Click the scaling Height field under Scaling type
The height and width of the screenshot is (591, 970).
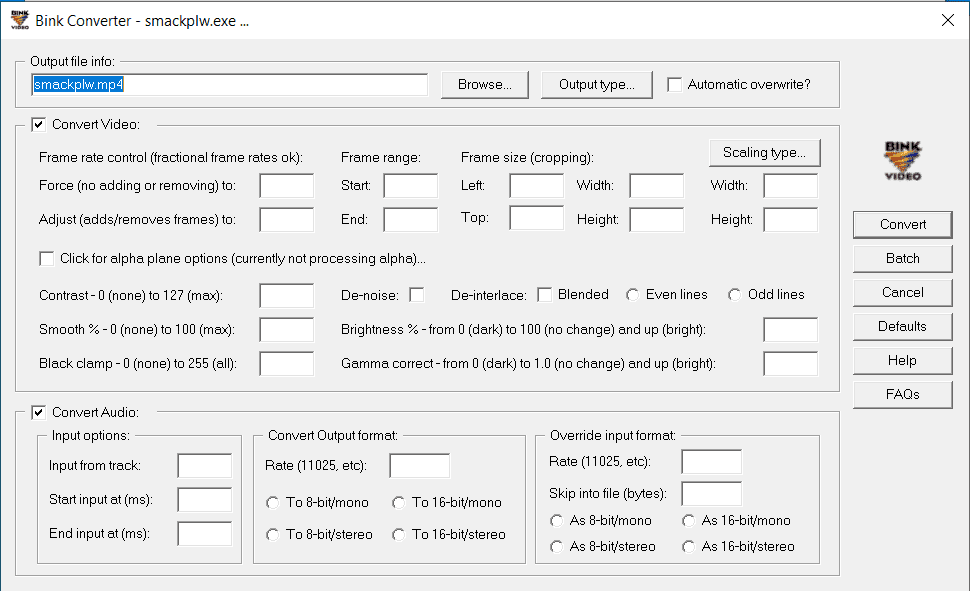(791, 220)
